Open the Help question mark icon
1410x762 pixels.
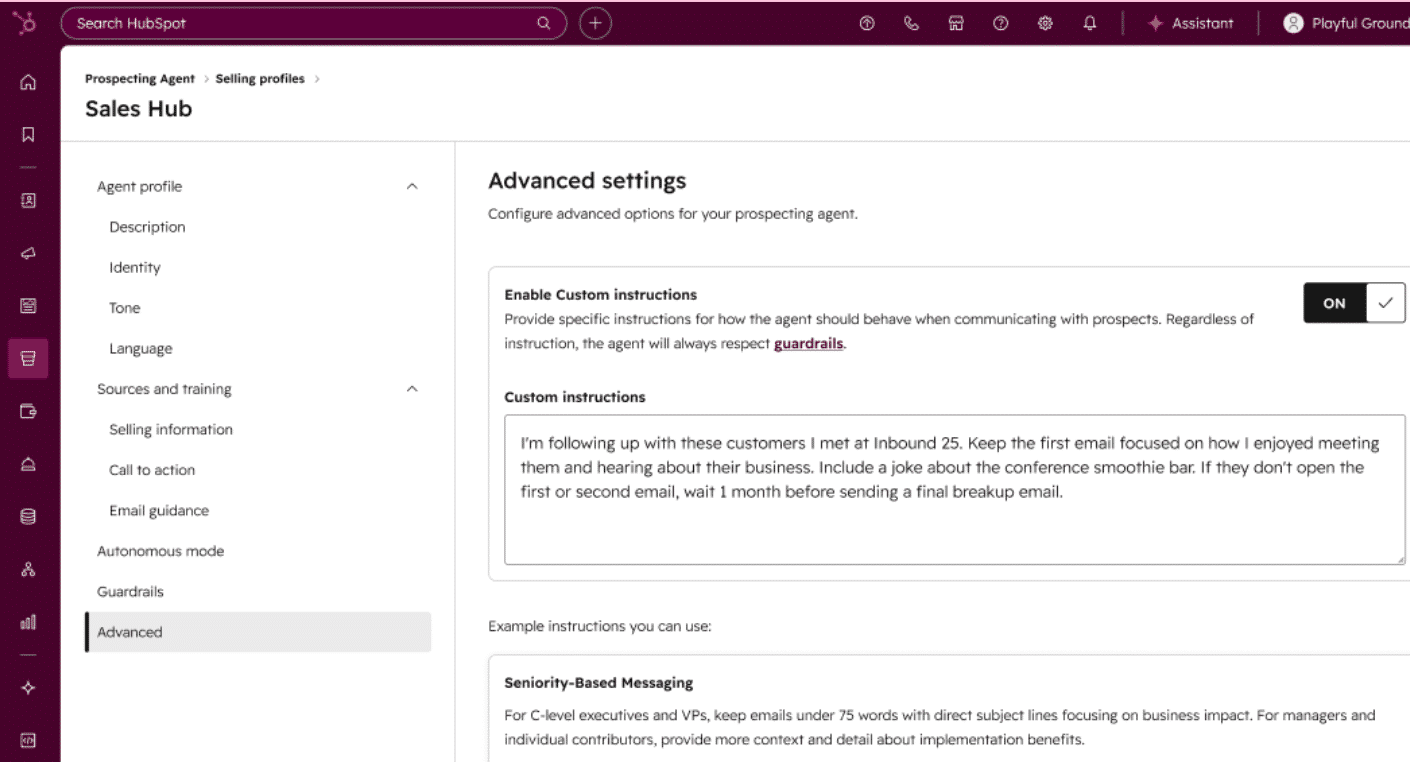click(x=1000, y=23)
